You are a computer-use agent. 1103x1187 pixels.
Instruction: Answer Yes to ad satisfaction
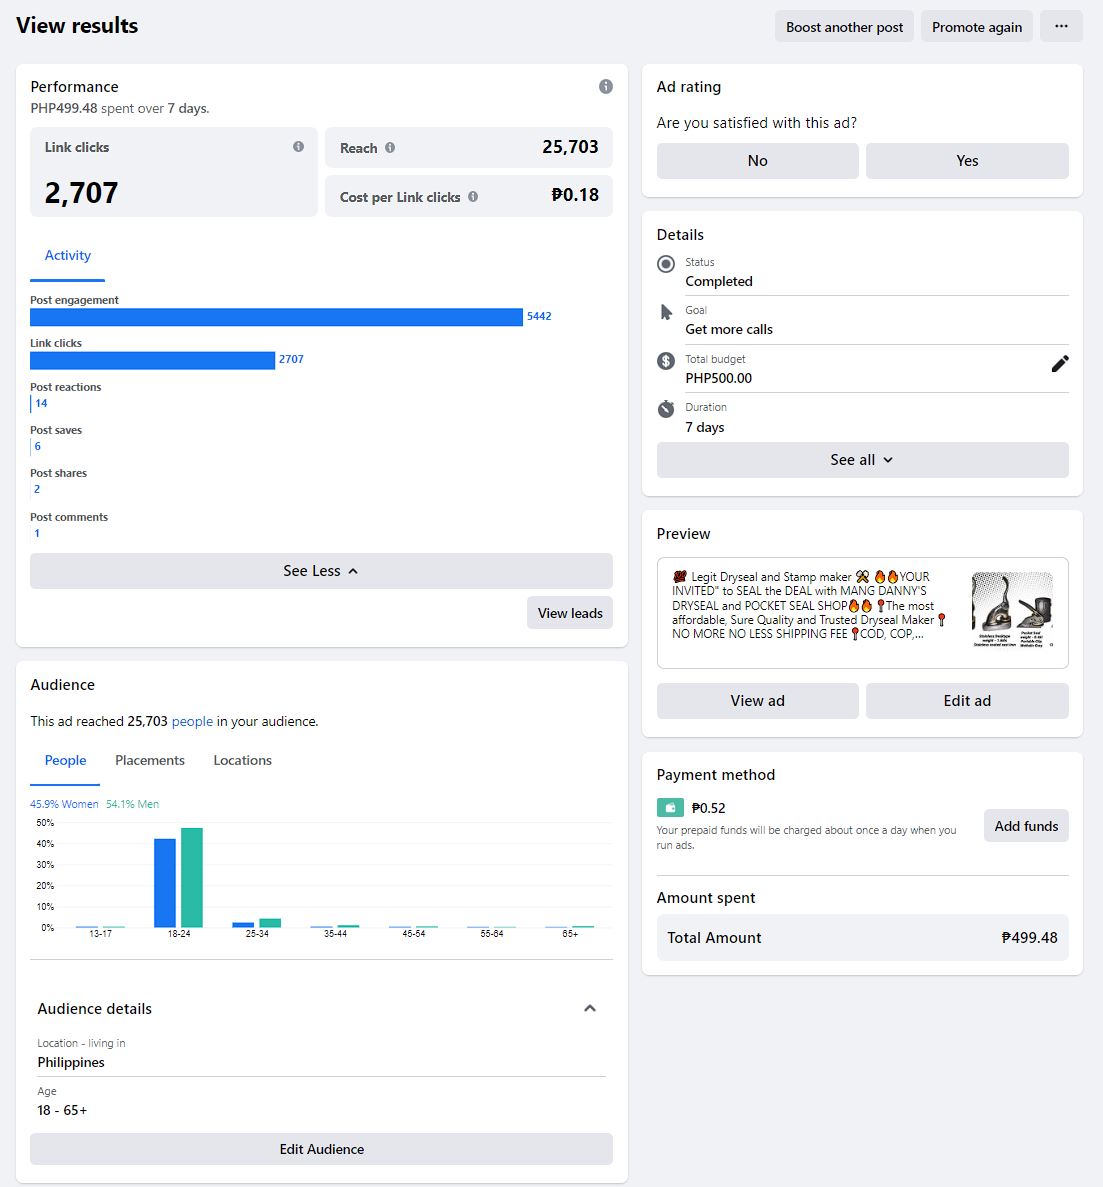(x=967, y=160)
